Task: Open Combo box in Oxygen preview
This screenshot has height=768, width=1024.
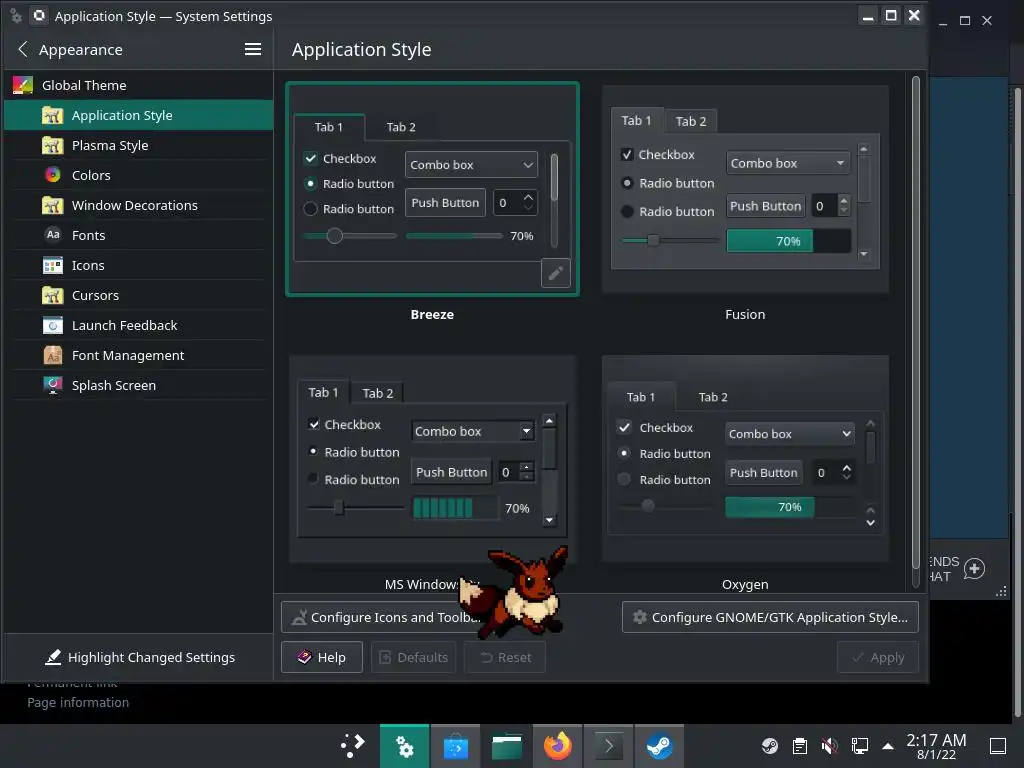Action: tap(790, 434)
